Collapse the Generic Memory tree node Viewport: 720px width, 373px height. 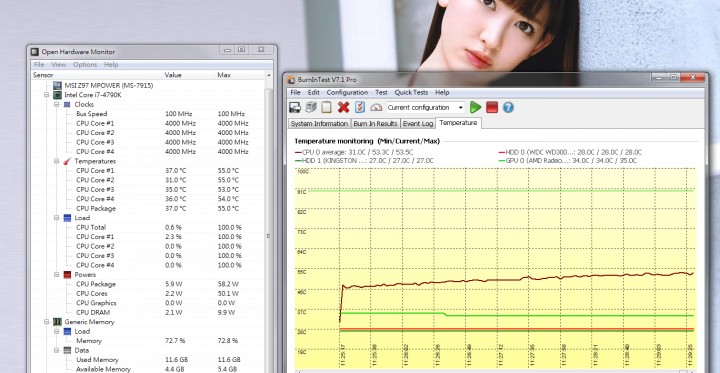coord(46,322)
